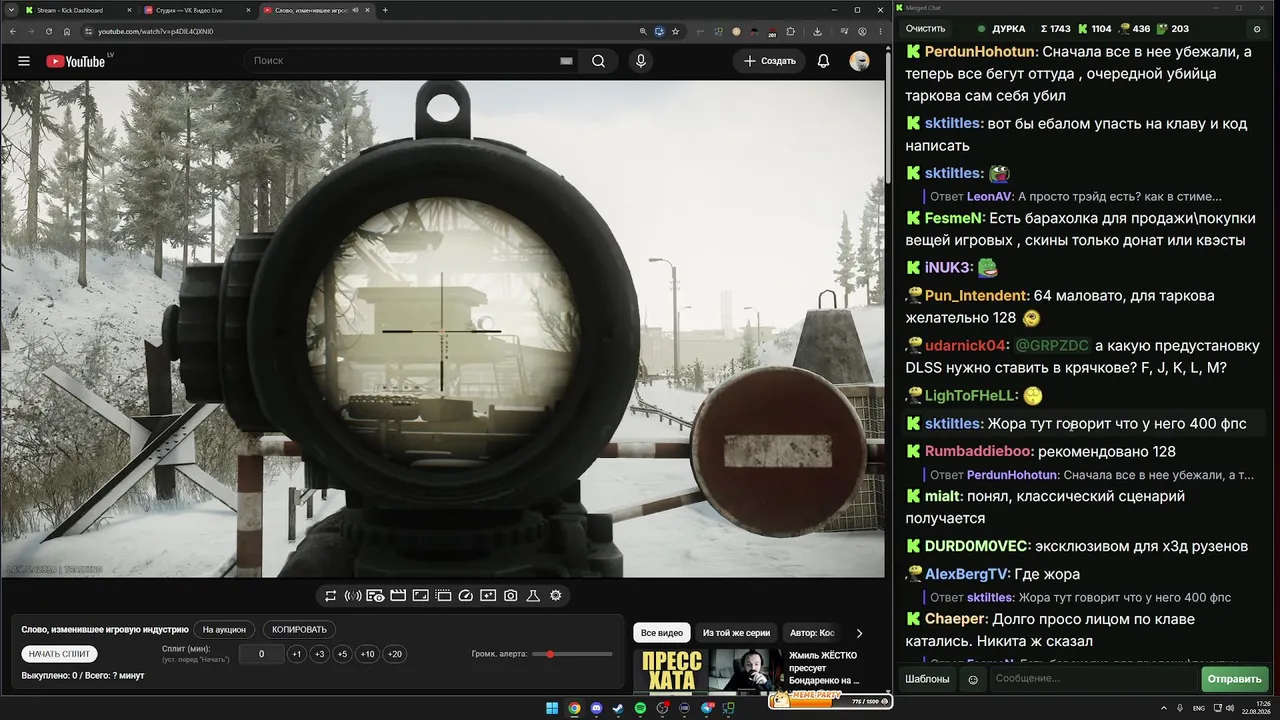Open Steam from the taskbar
This screenshot has height=720, width=1280.
(618, 708)
